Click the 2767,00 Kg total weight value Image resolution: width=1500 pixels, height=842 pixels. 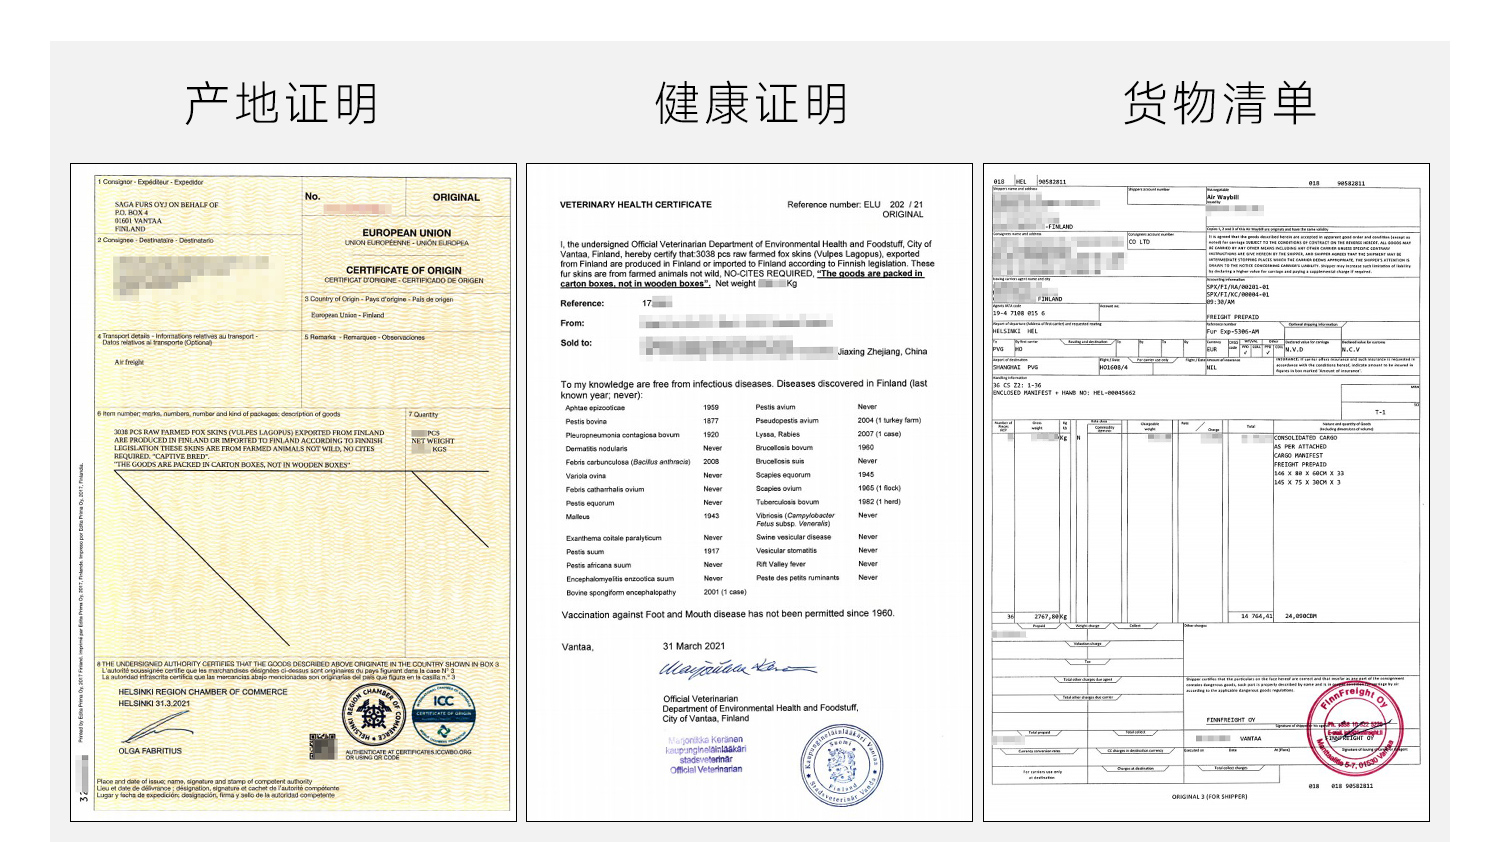click(1051, 617)
